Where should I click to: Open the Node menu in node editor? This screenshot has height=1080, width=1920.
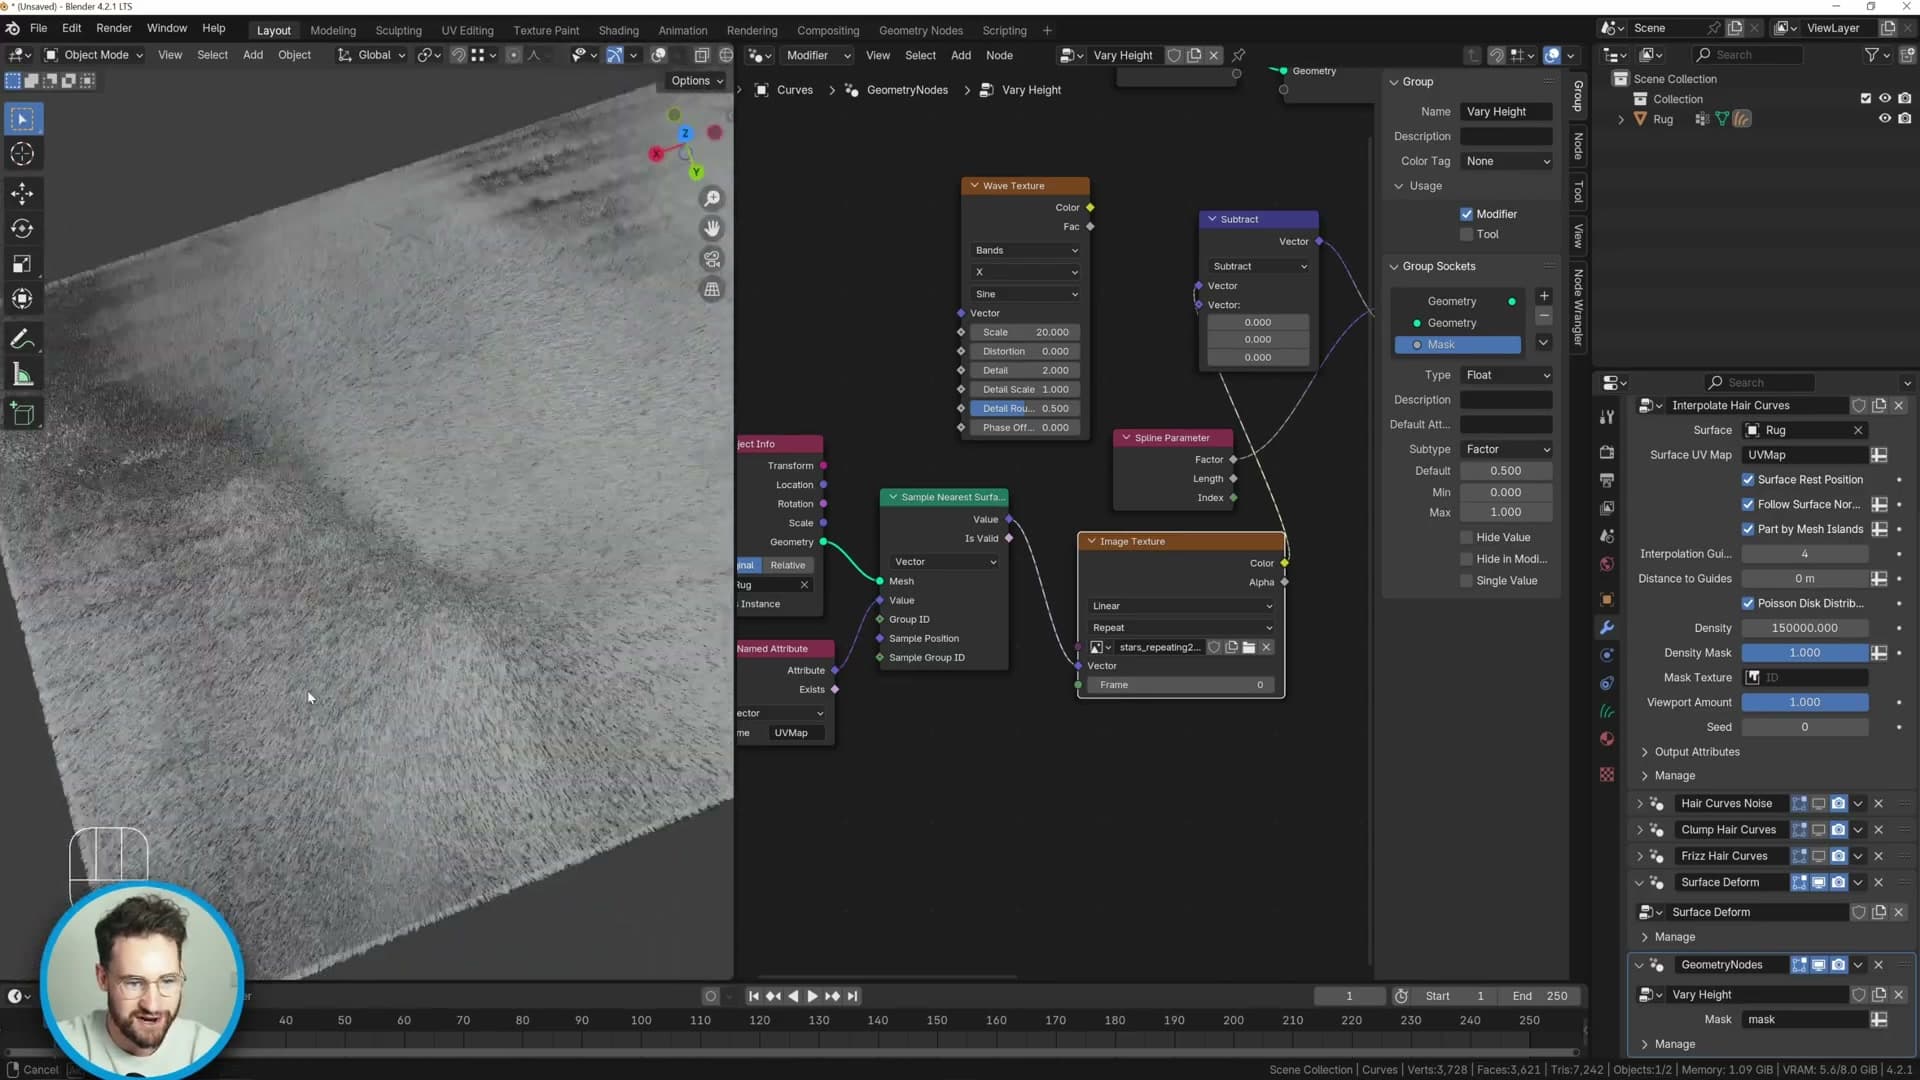pyautogui.click(x=999, y=55)
